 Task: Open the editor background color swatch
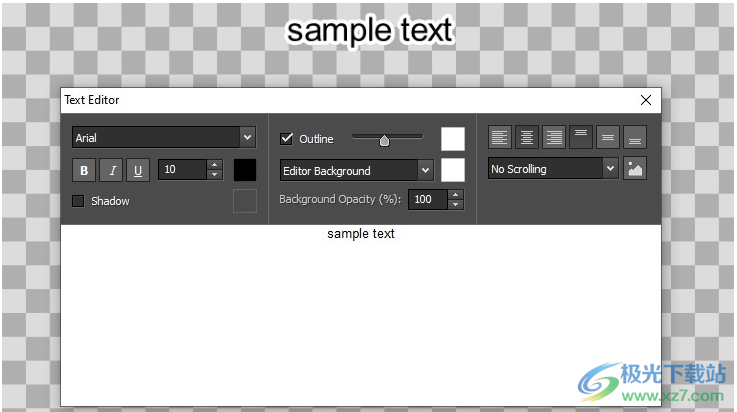click(453, 170)
